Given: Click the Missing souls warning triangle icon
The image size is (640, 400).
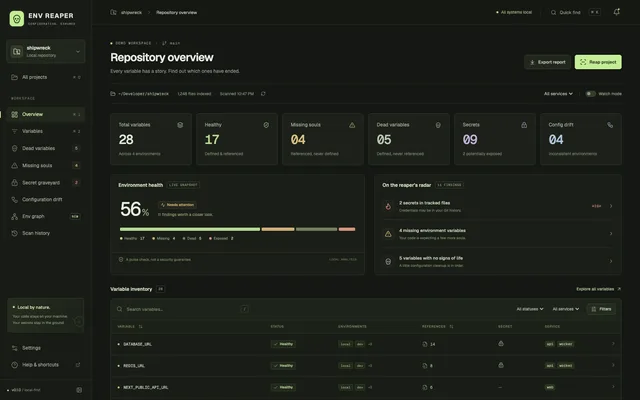Looking at the screenshot, I should point(352,125).
